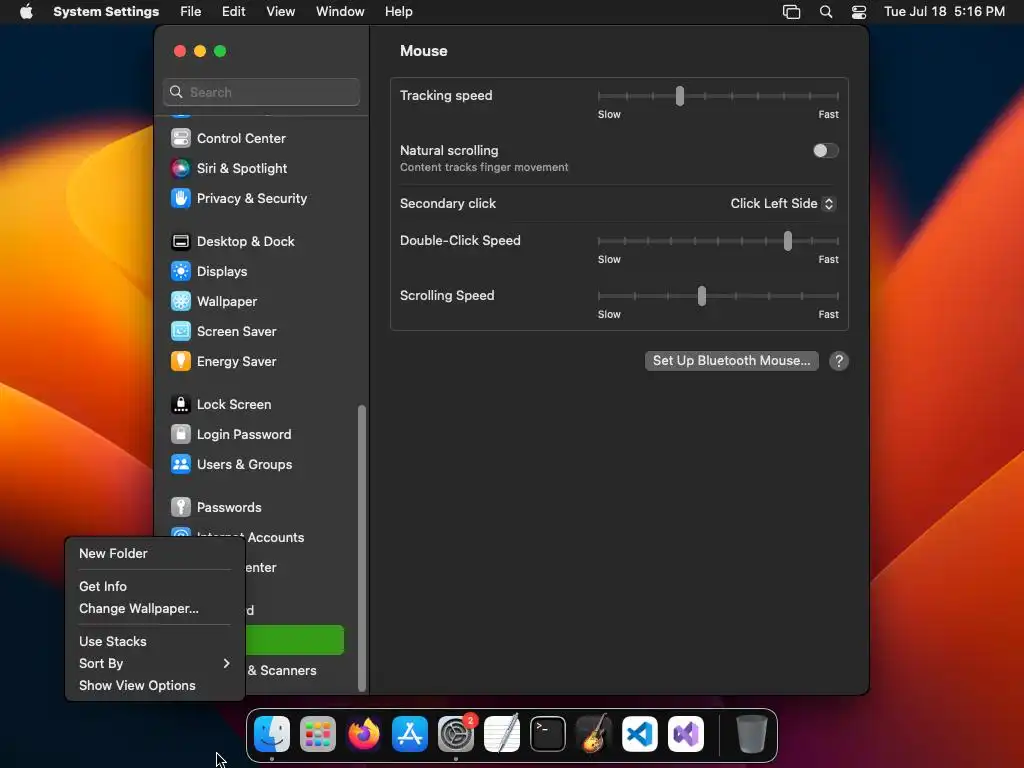The image size is (1024, 768).
Task: Click the Stage Manager menu bar icon
Action: [x=792, y=12]
